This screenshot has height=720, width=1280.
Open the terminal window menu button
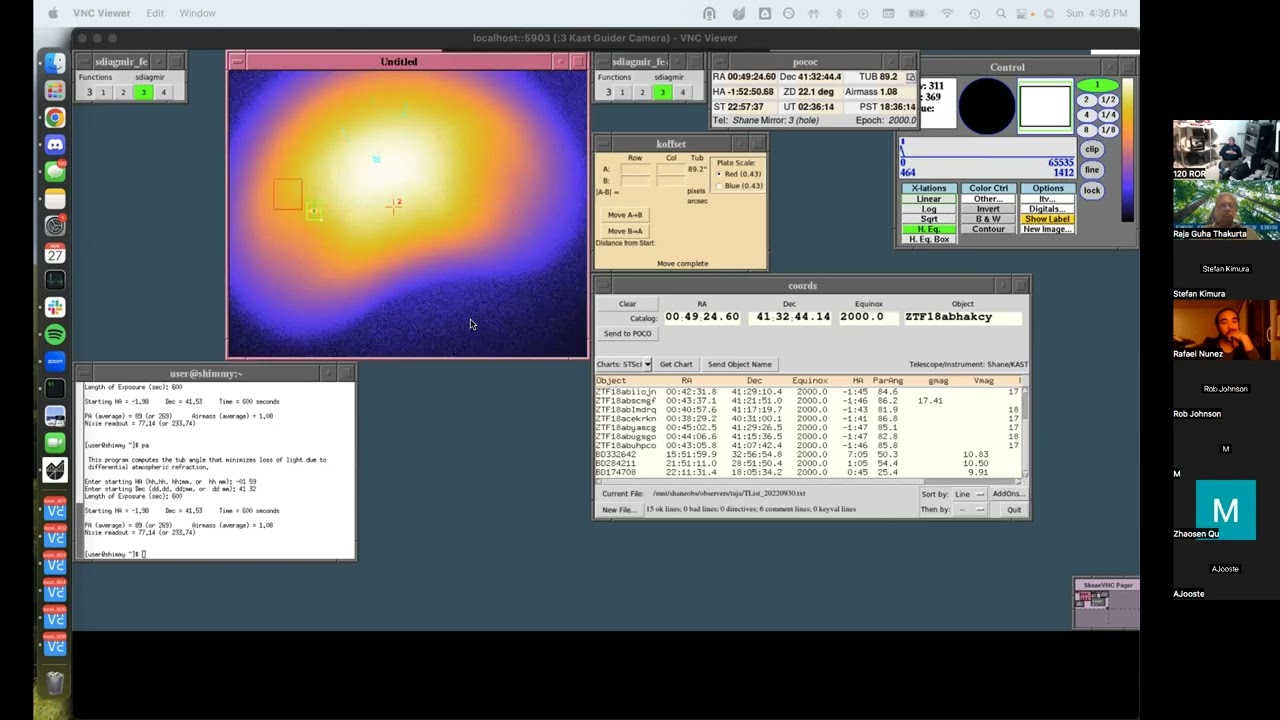pos(84,373)
